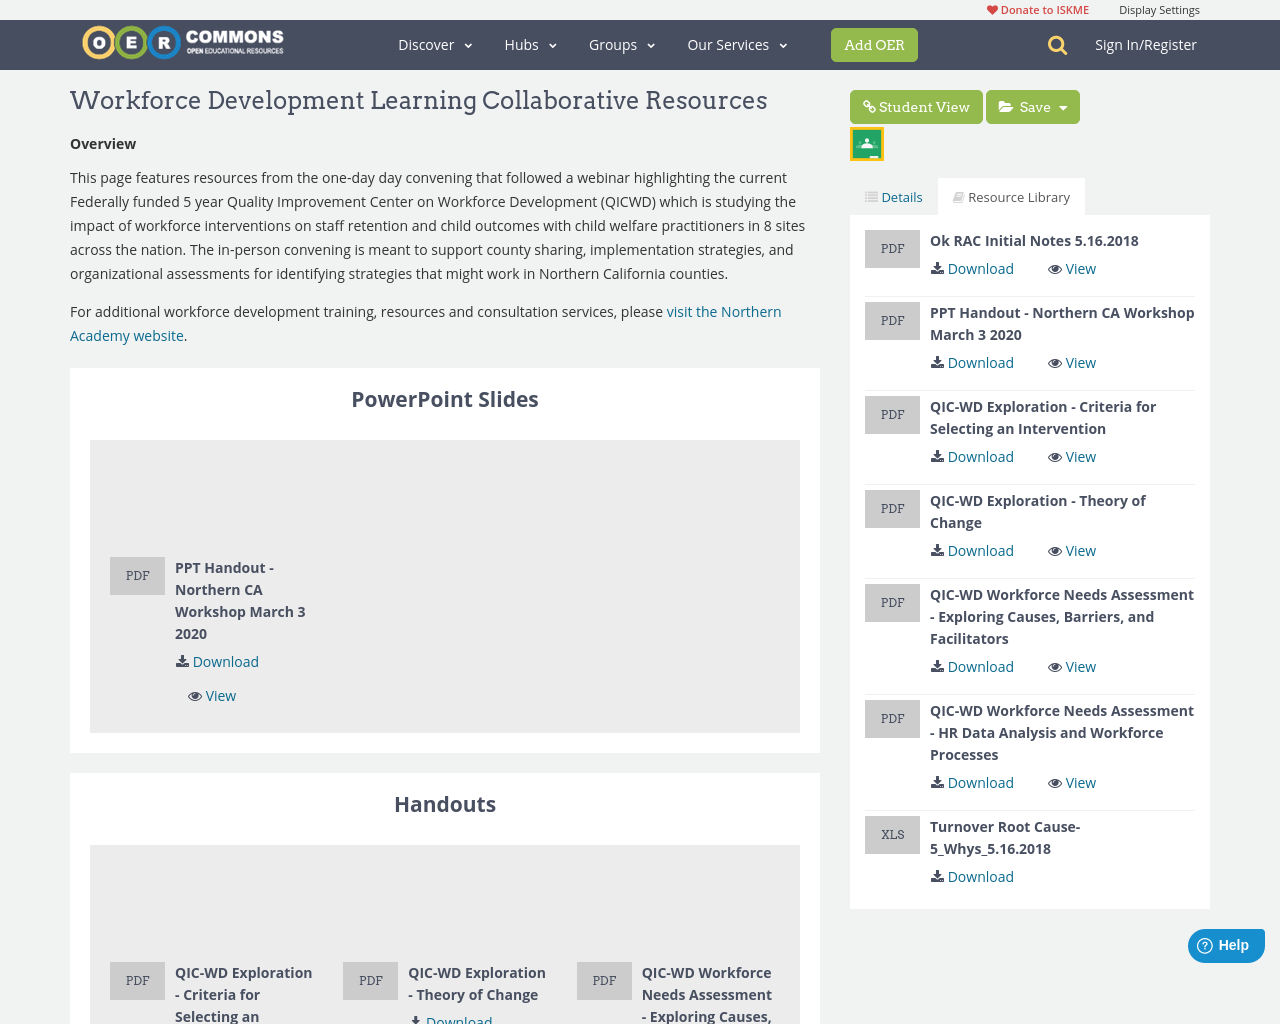Click the heart icon beside Donate to ISKME

[x=991, y=8]
